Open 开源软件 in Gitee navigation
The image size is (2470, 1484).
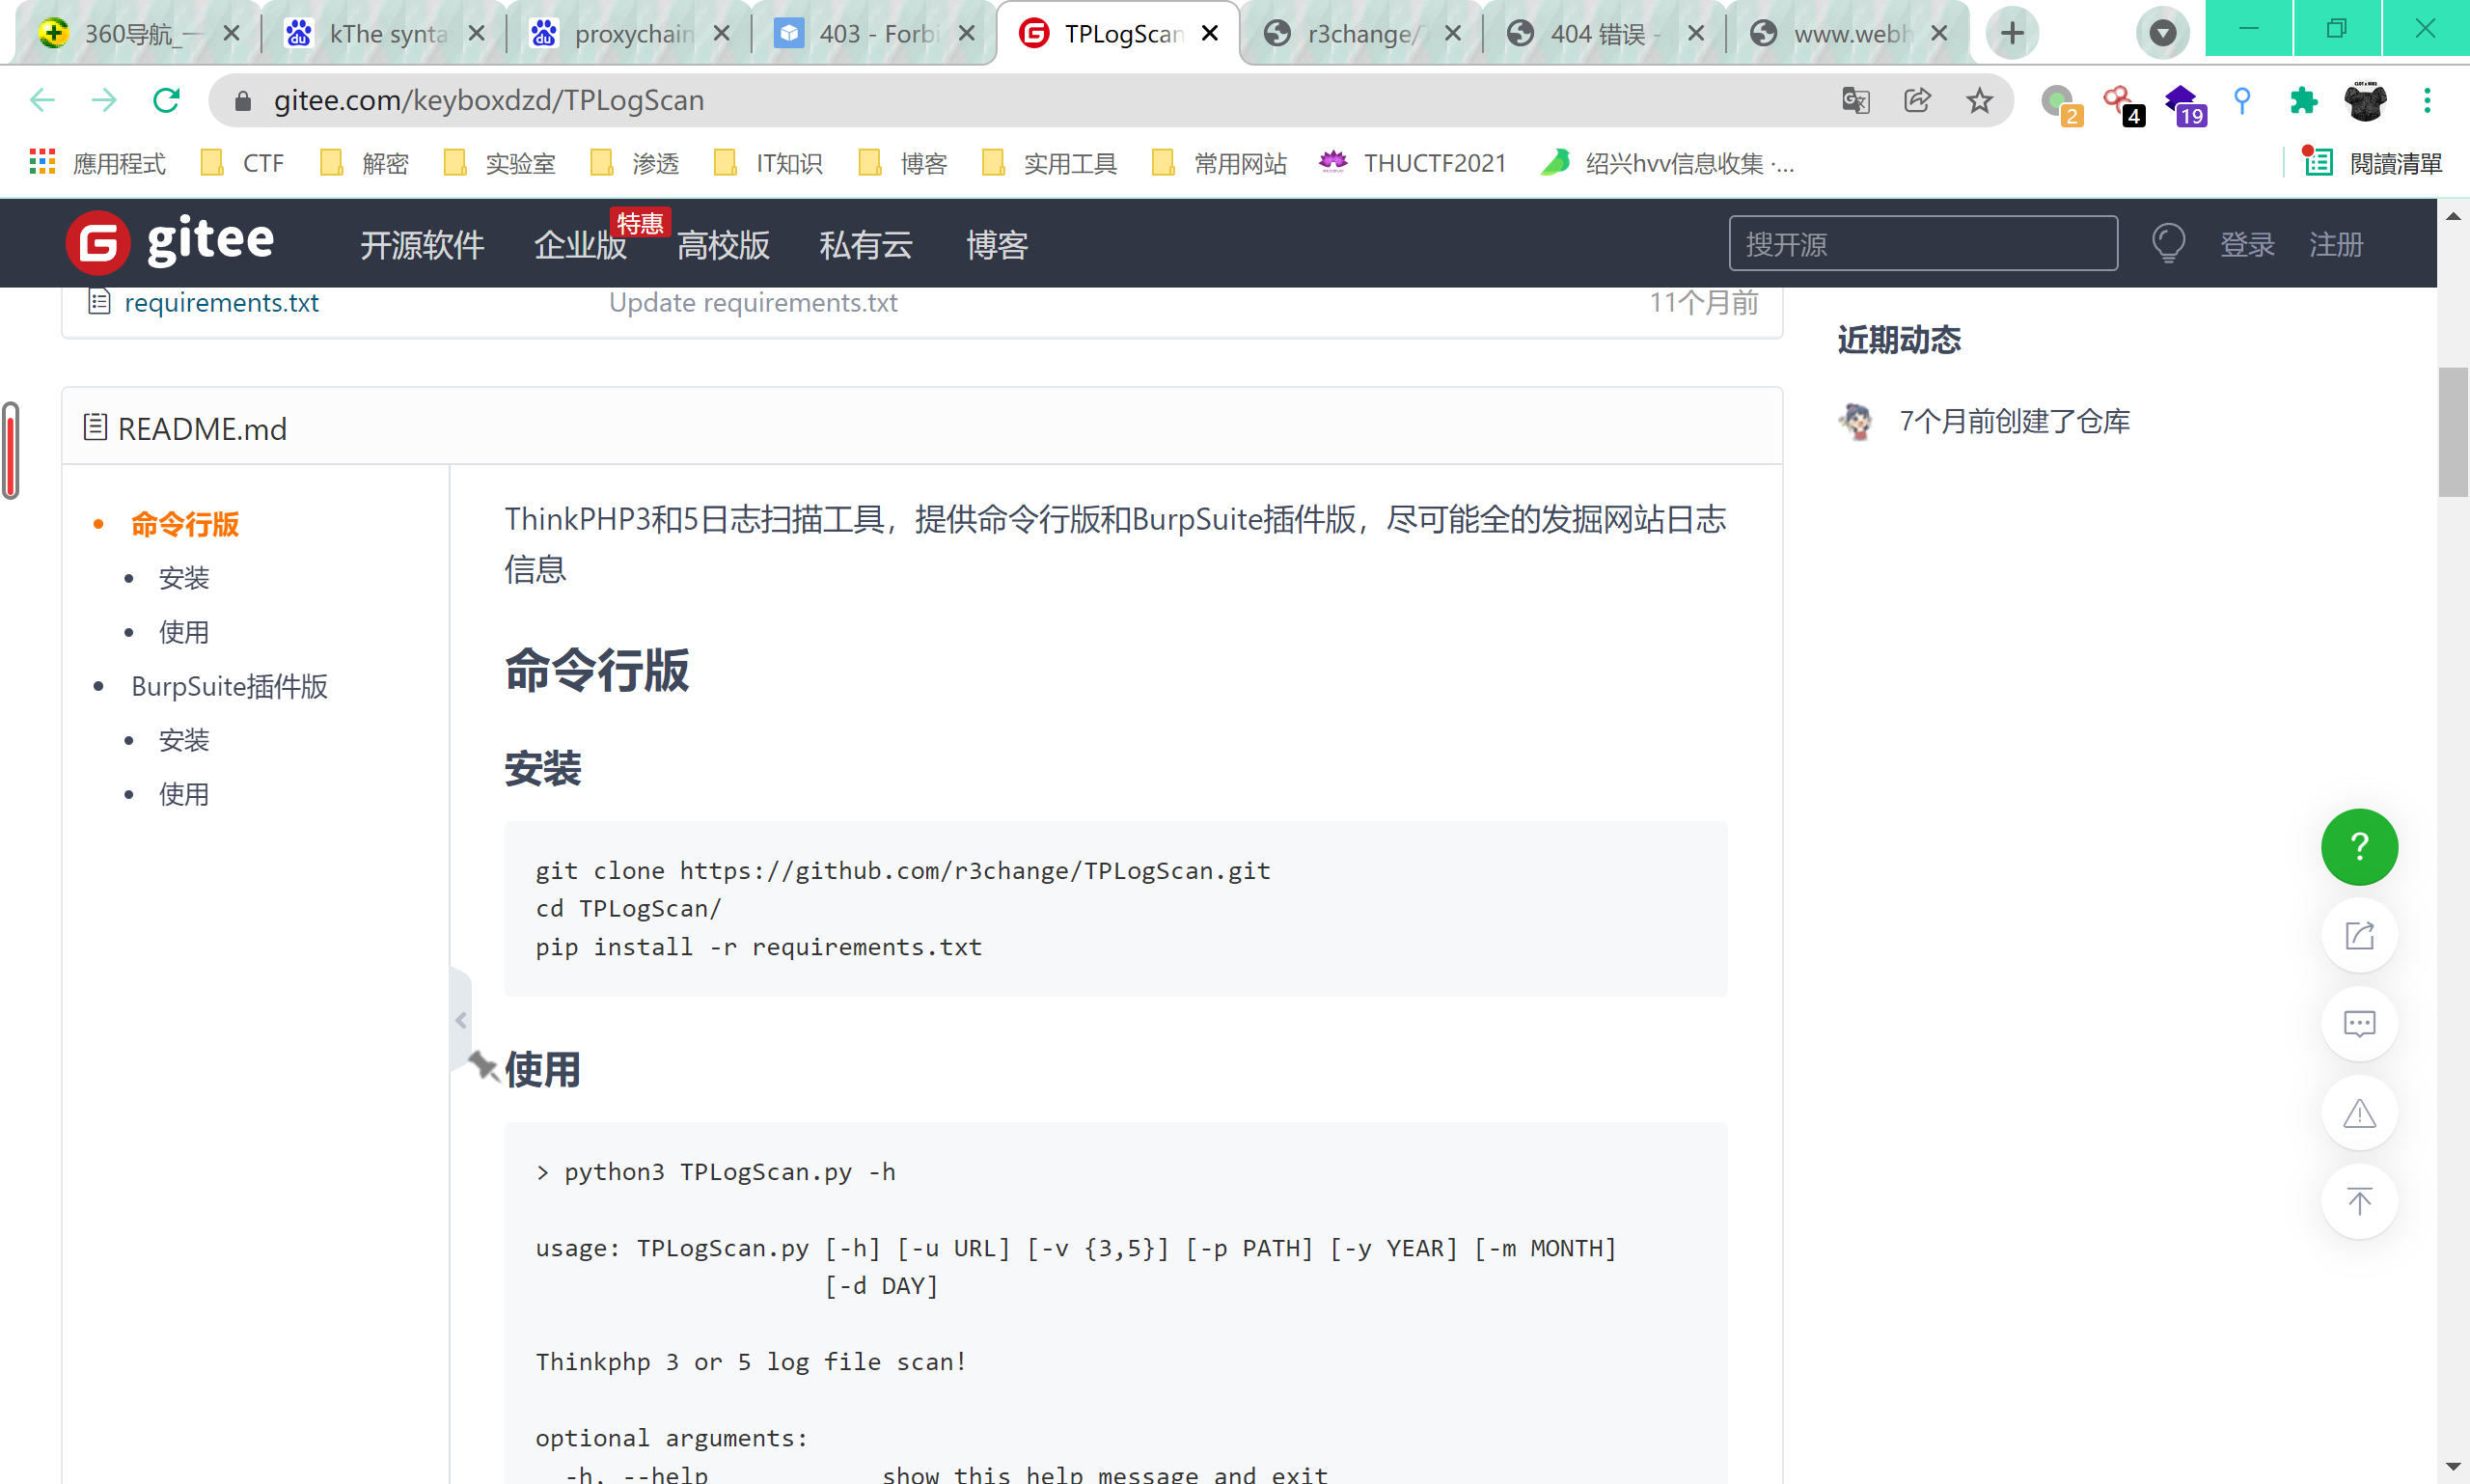[x=422, y=244]
